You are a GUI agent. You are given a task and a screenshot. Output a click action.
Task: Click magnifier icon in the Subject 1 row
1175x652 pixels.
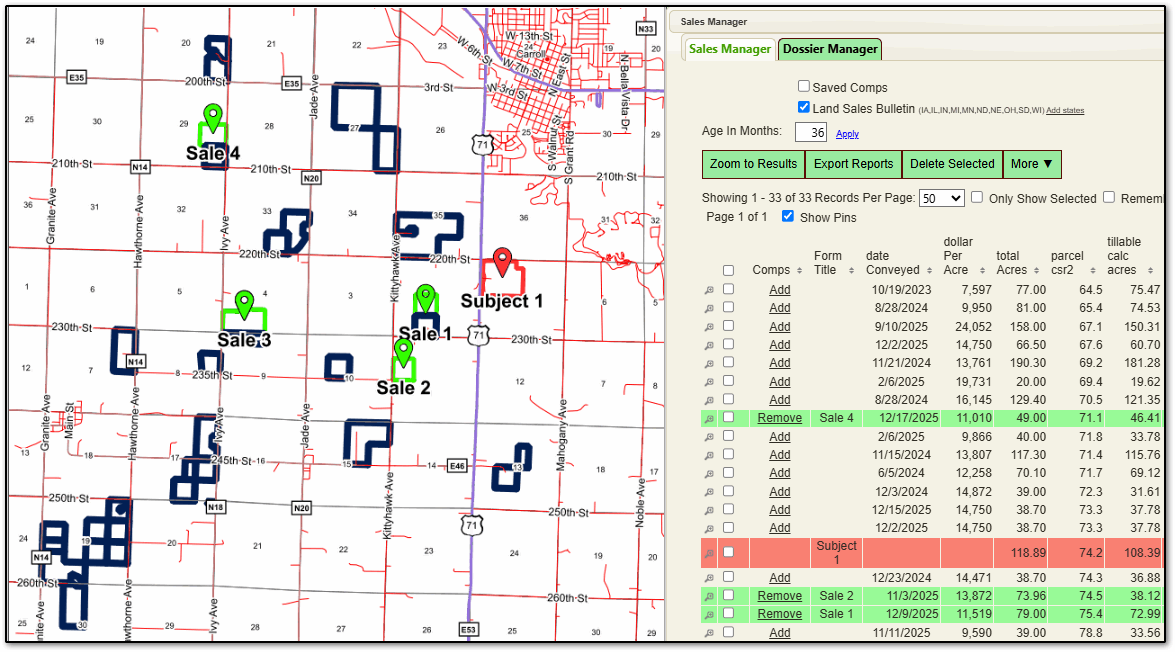pyautogui.click(x=709, y=554)
